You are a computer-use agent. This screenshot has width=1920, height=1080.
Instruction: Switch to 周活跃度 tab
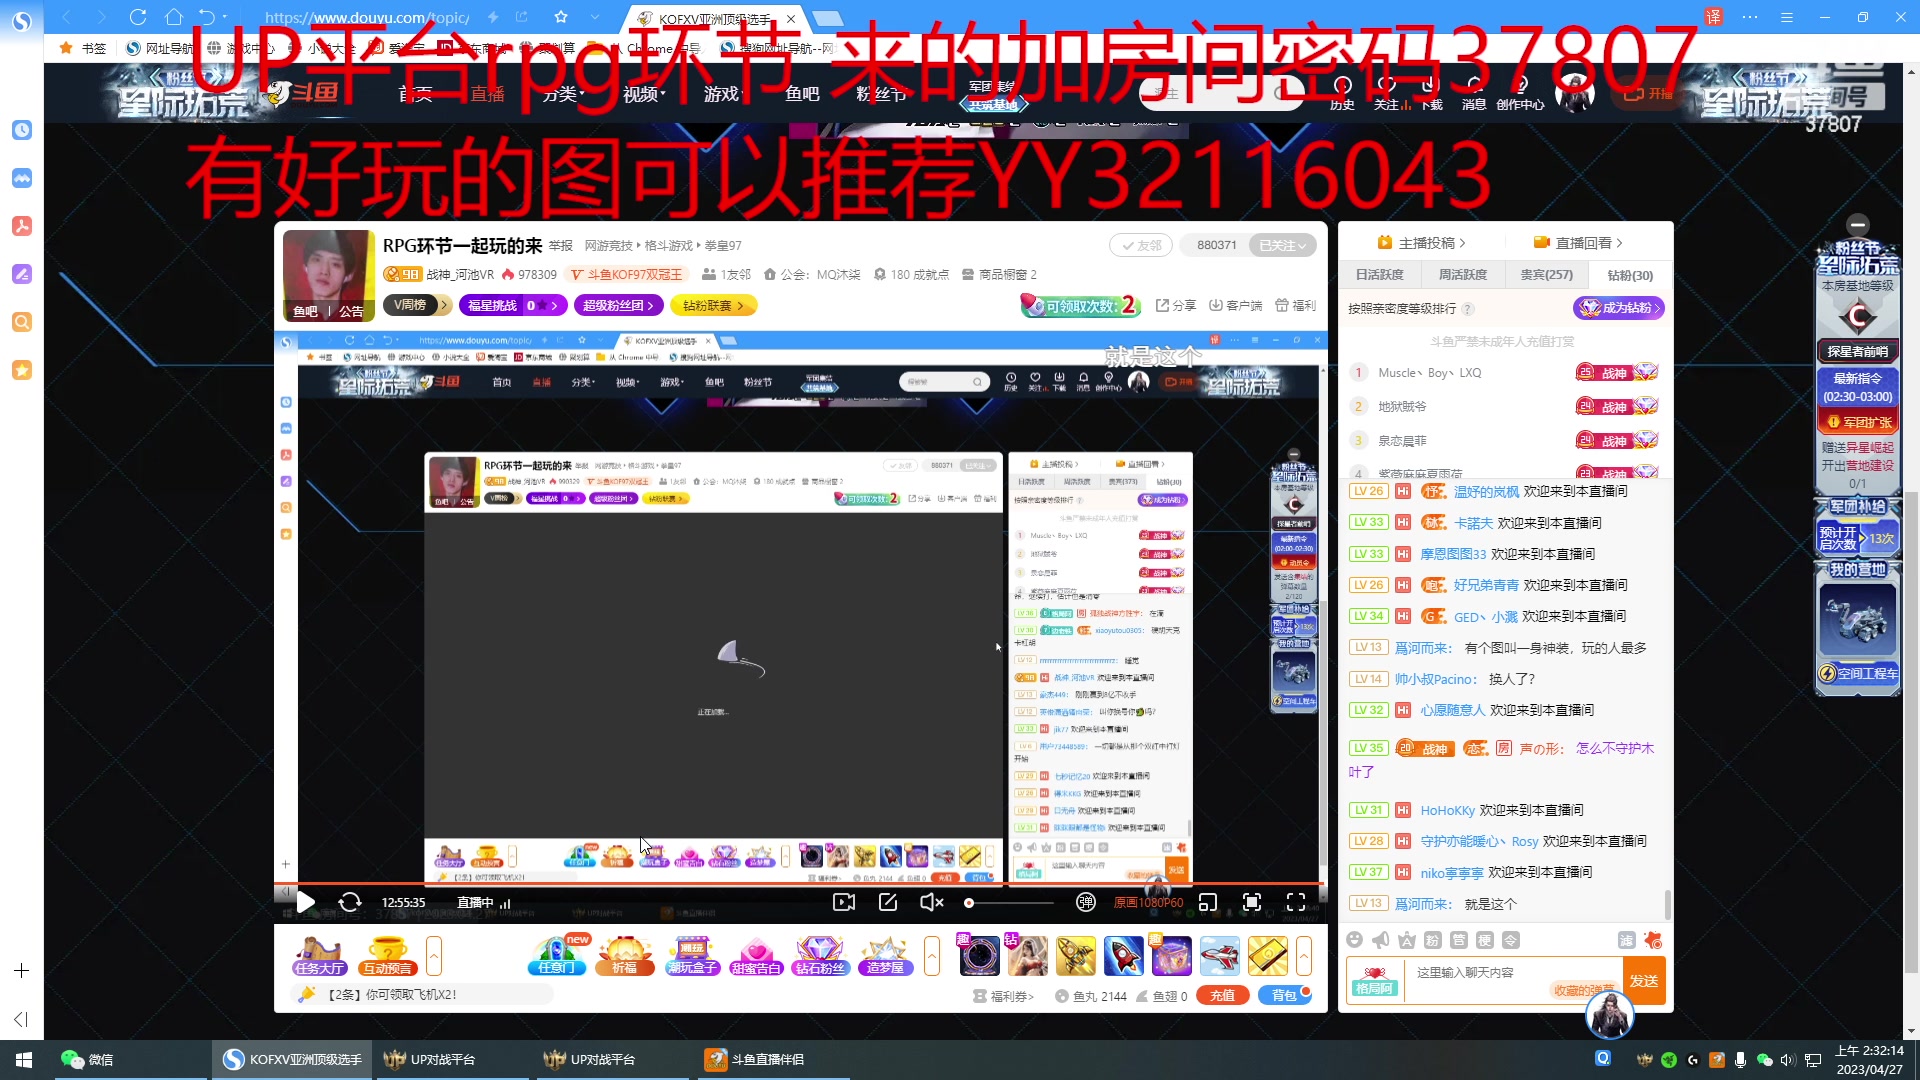1463,275
